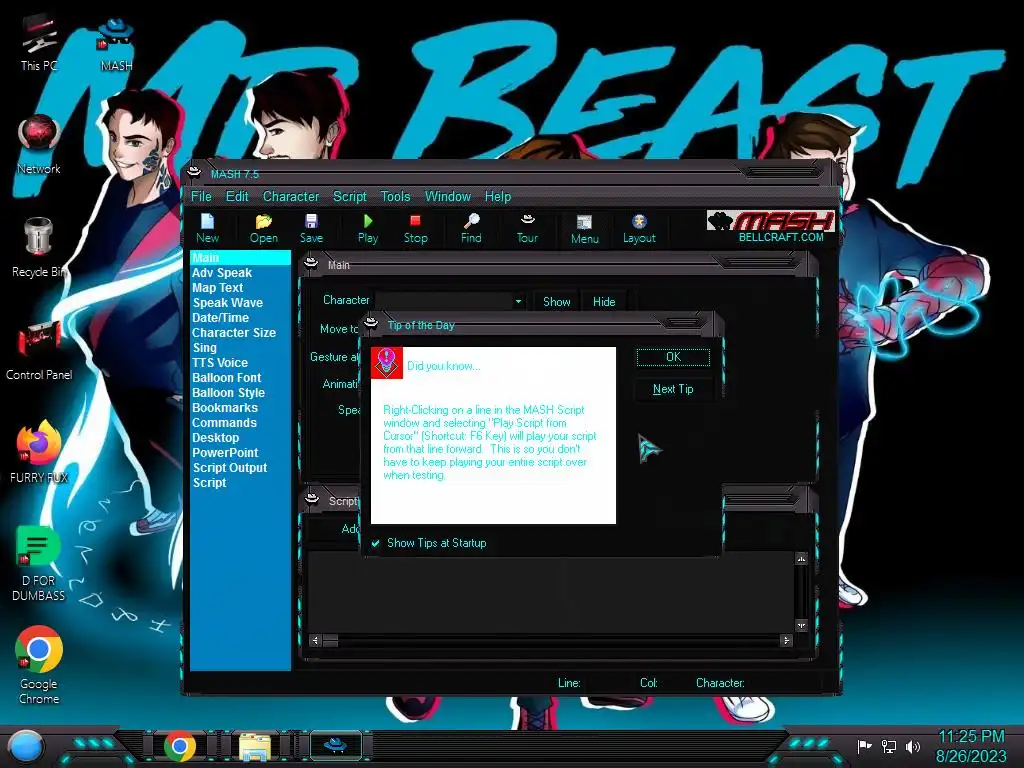This screenshot has height=768, width=1024.
Task: Select the D FOR DUMBASS shortcut
Action: pos(39,563)
